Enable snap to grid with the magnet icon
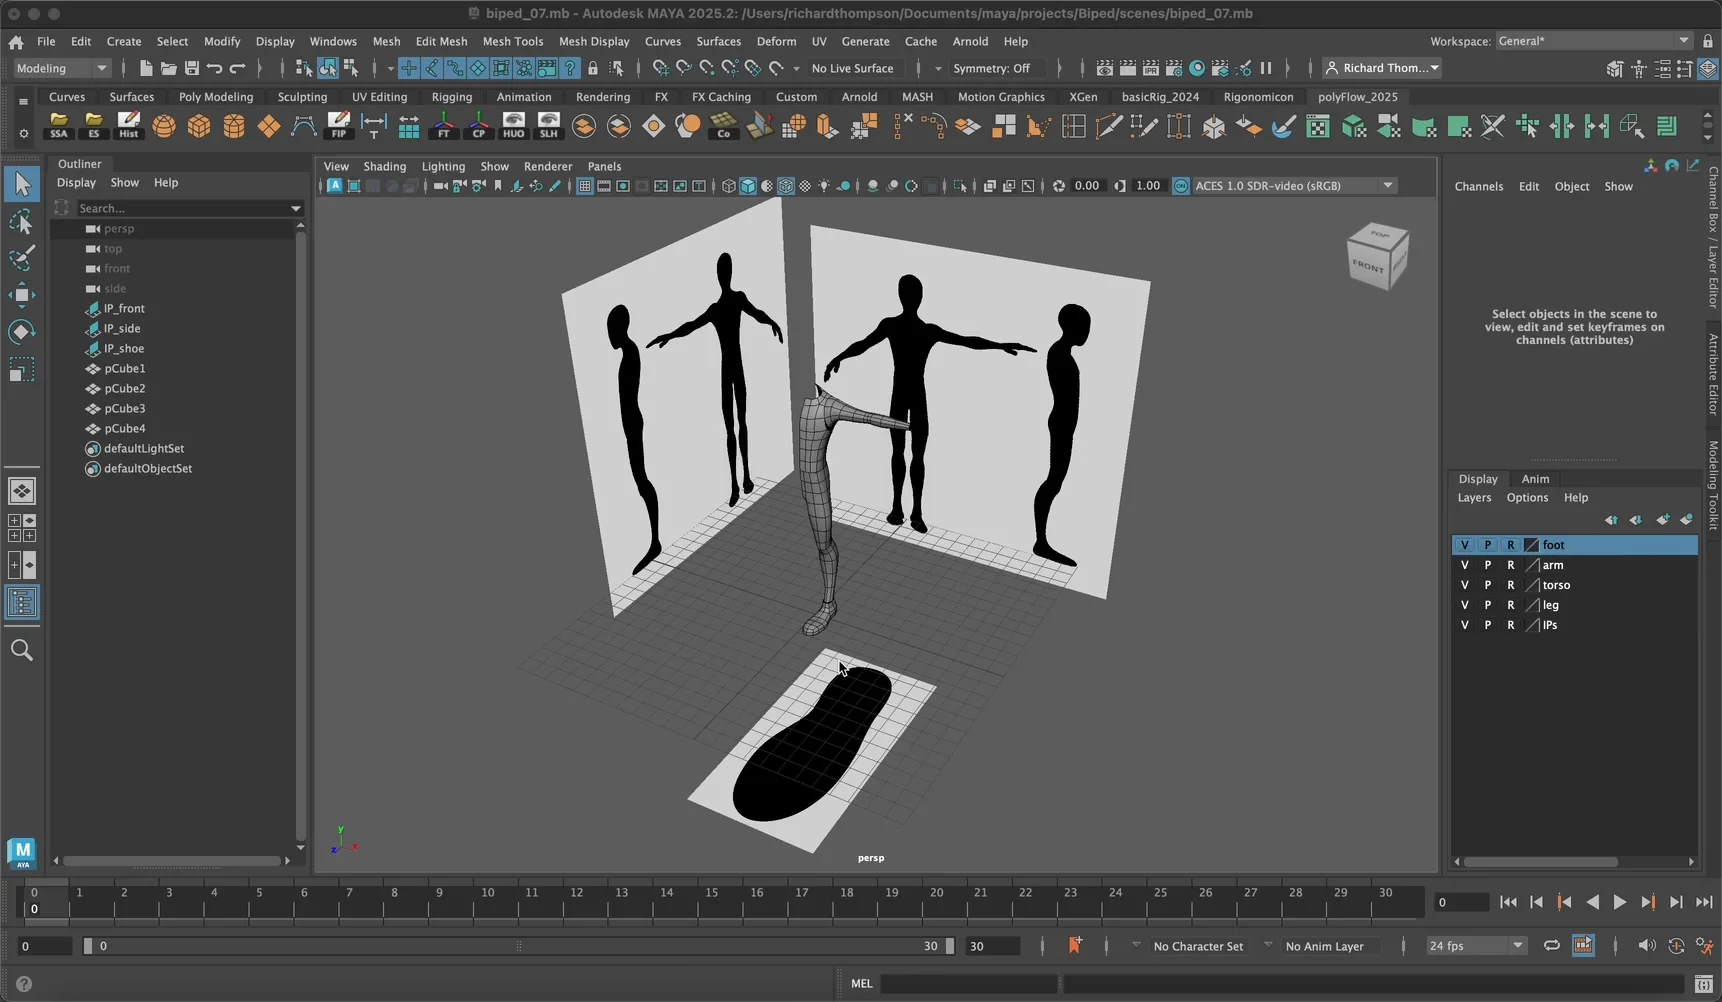The height and width of the screenshot is (1002, 1722). click(x=659, y=68)
